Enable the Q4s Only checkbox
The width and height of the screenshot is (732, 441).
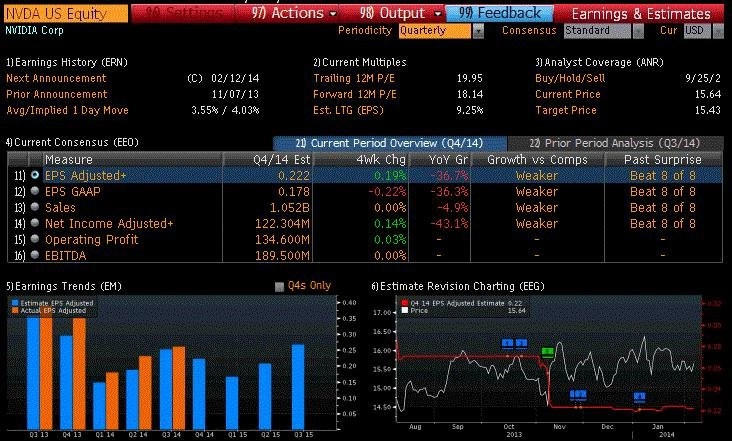(279, 287)
